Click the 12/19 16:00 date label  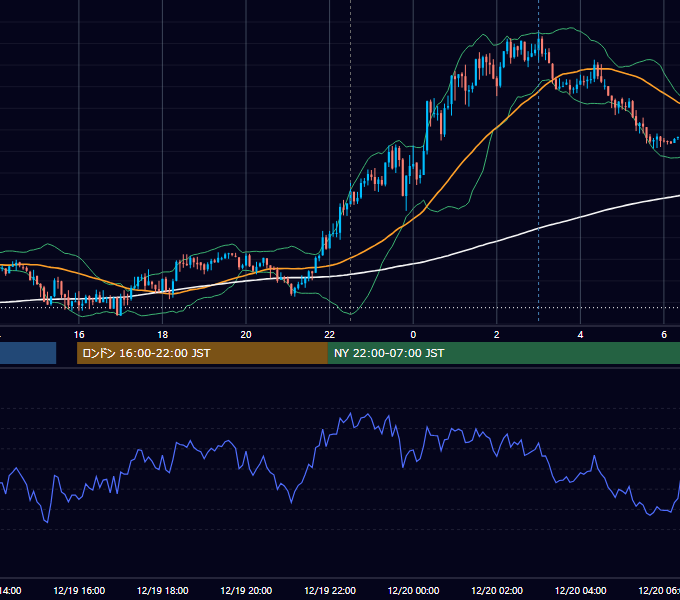79,590
